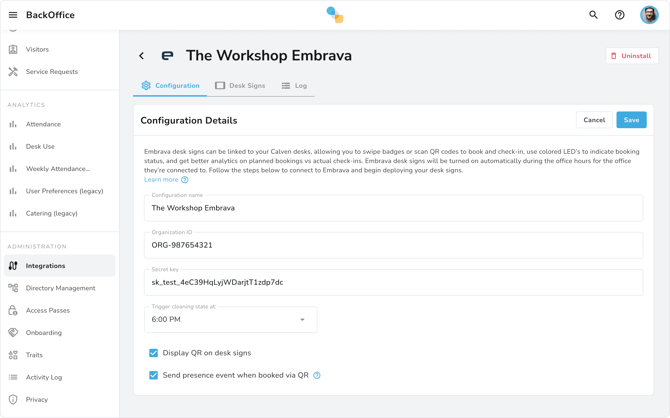
Task: Click the BackOffice title text
Action: pos(50,15)
